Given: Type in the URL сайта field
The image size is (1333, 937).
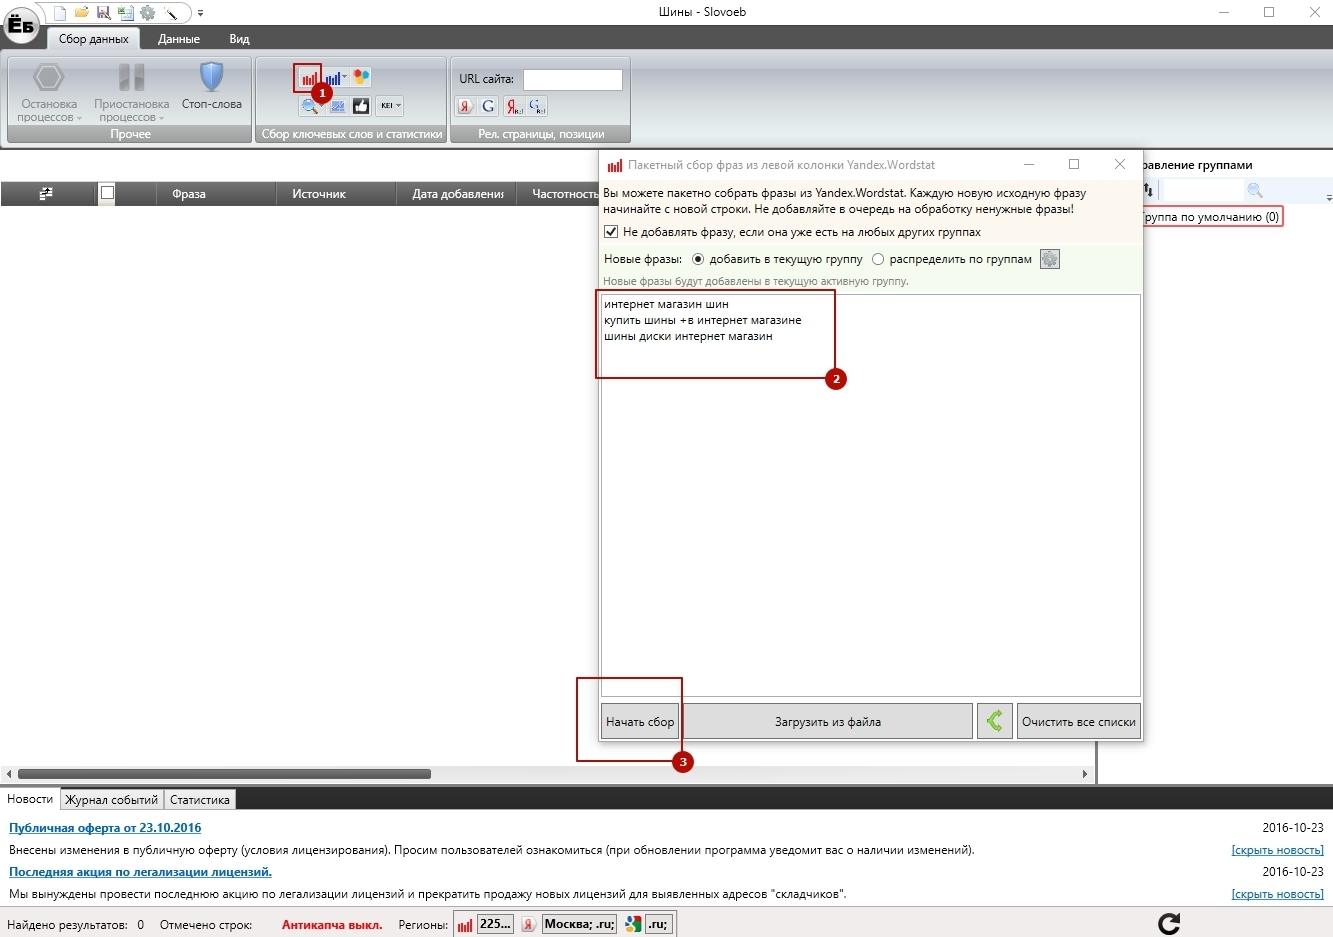Looking at the screenshot, I should click(x=572, y=79).
